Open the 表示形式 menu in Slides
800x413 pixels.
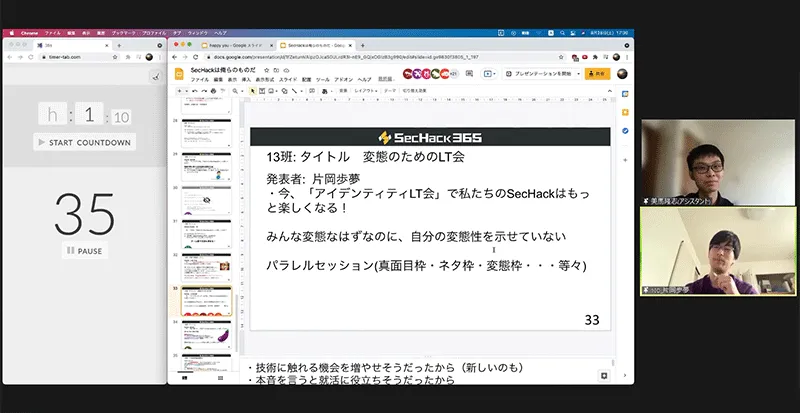pyautogui.click(x=264, y=80)
